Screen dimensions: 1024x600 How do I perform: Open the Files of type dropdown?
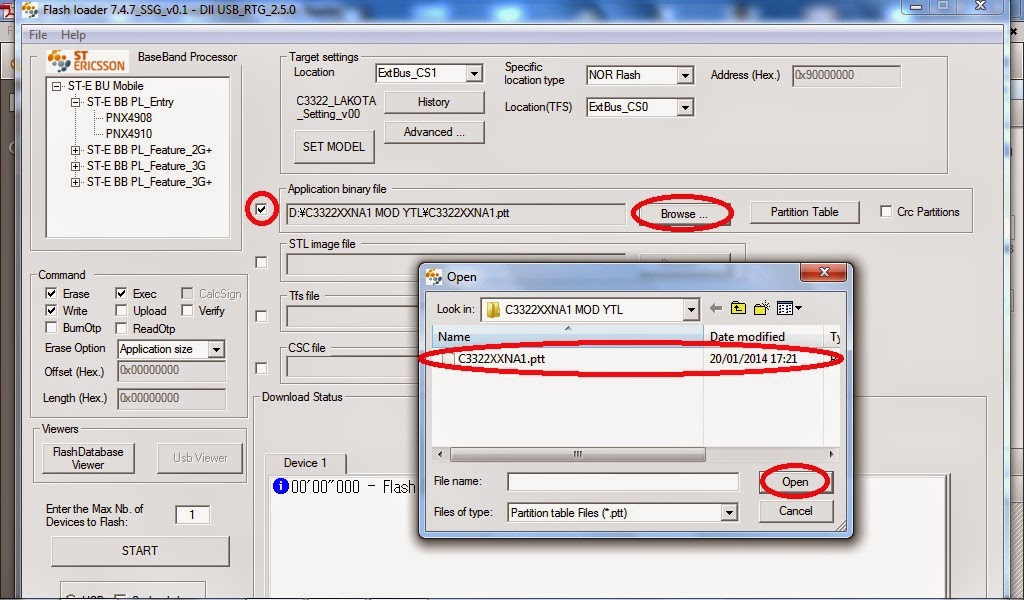[x=729, y=513]
